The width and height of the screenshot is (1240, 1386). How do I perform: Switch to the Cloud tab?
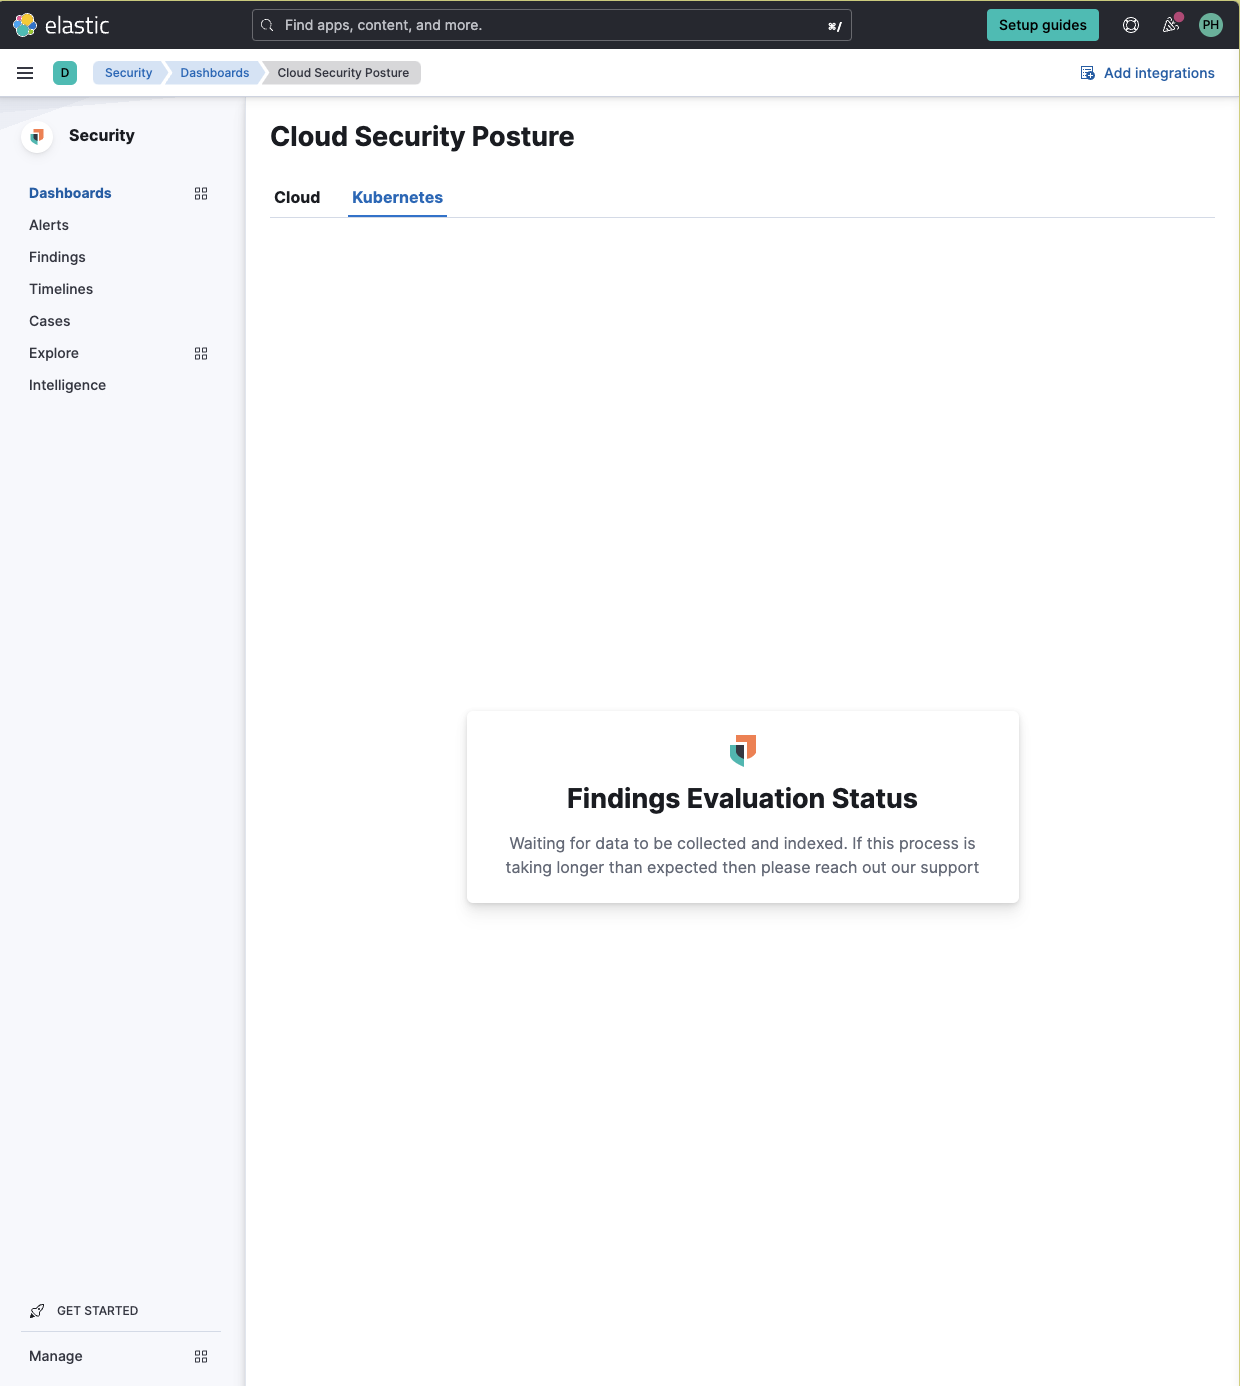click(297, 197)
